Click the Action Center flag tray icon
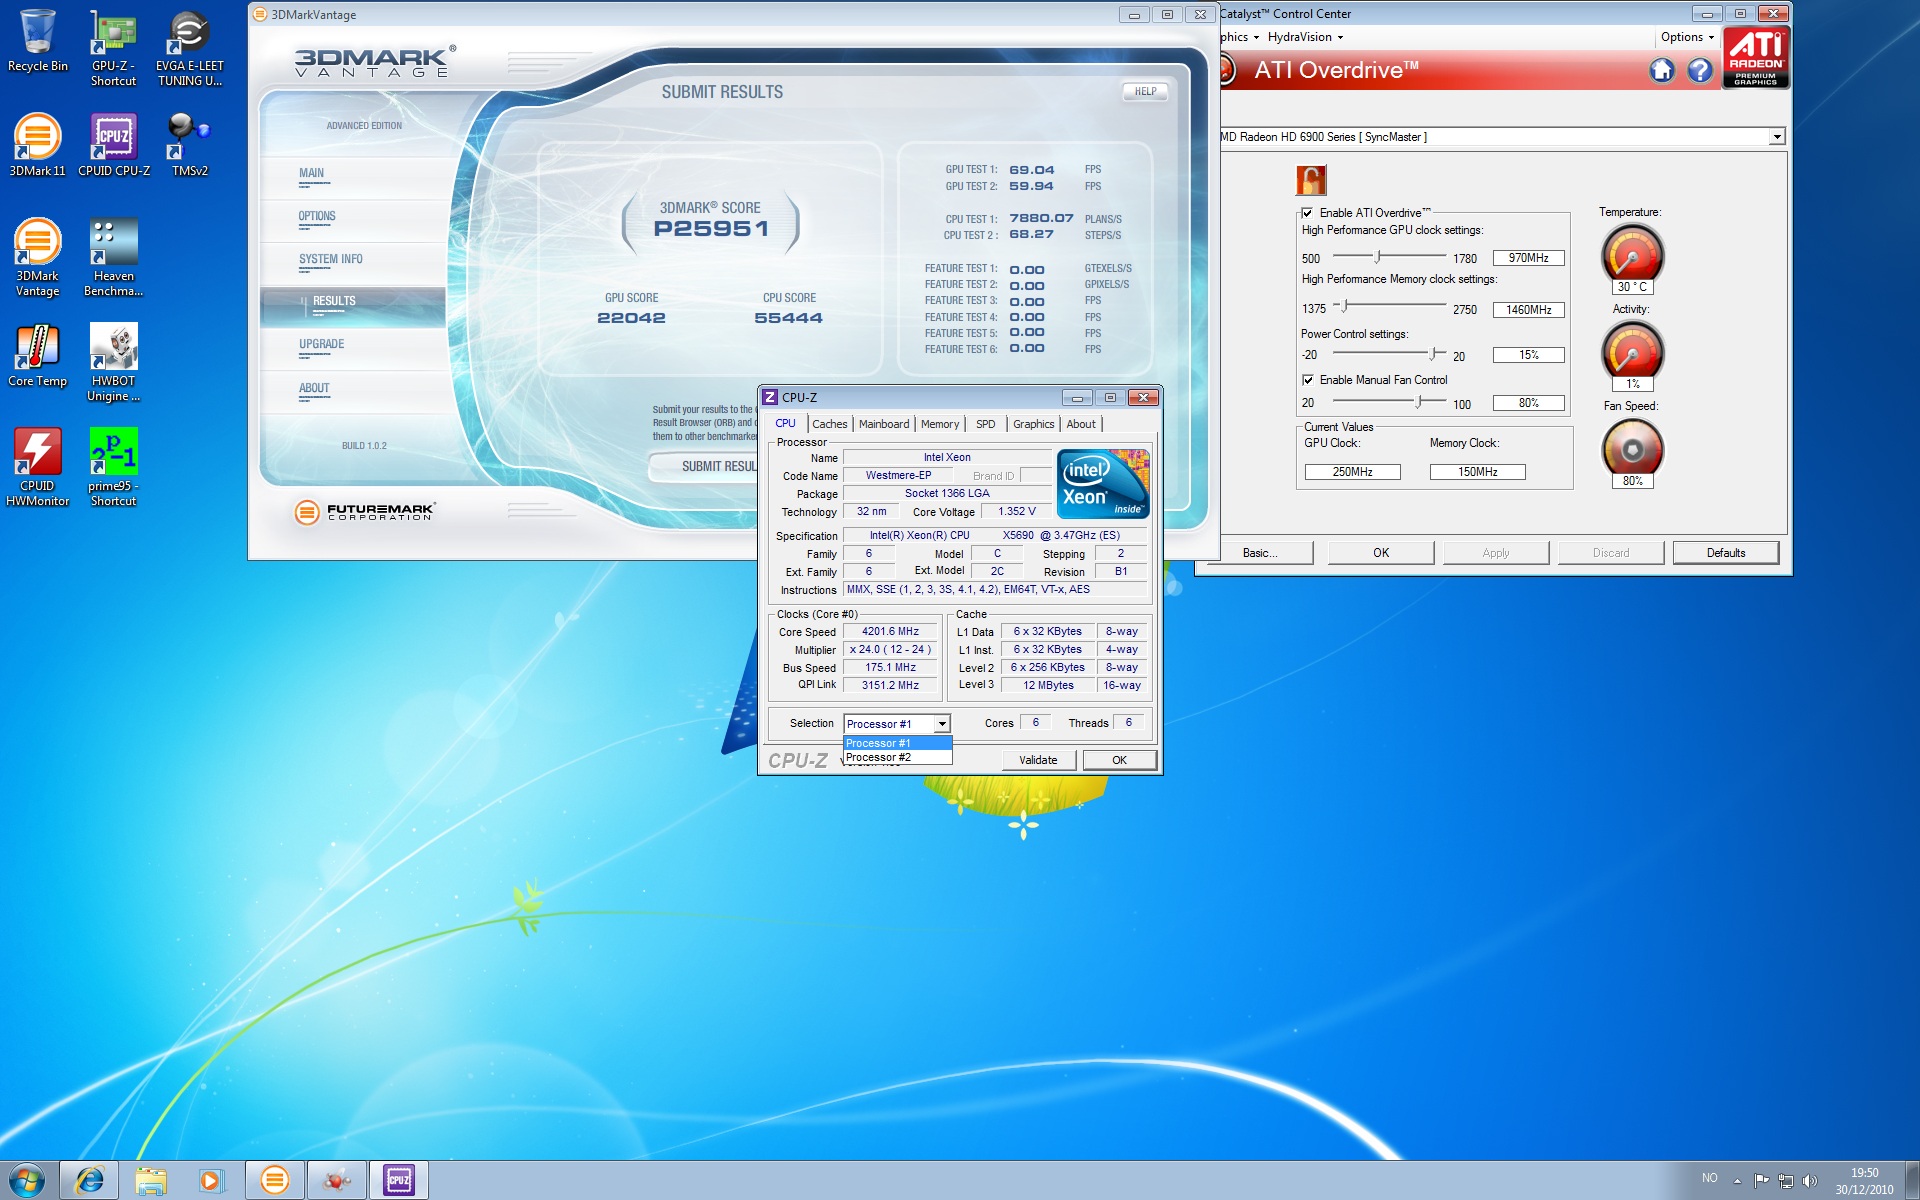Image resolution: width=1920 pixels, height=1200 pixels. click(x=1762, y=1181)
